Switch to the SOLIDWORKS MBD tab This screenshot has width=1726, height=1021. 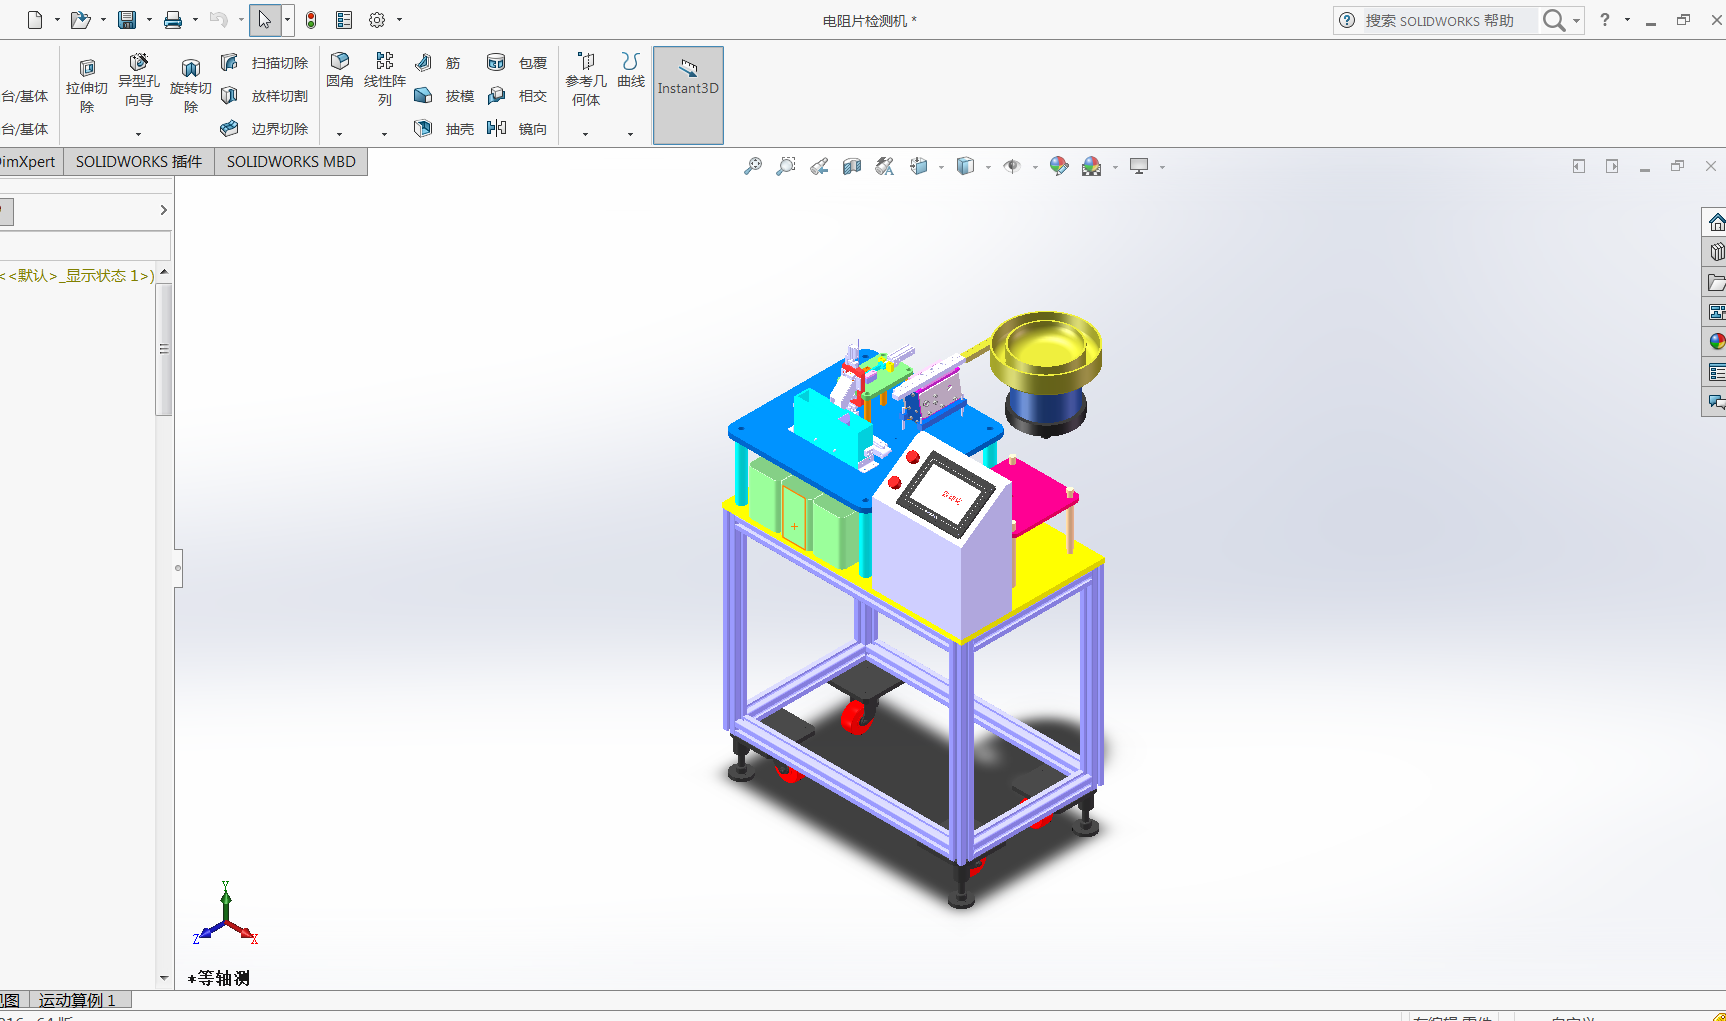[291, 161]
